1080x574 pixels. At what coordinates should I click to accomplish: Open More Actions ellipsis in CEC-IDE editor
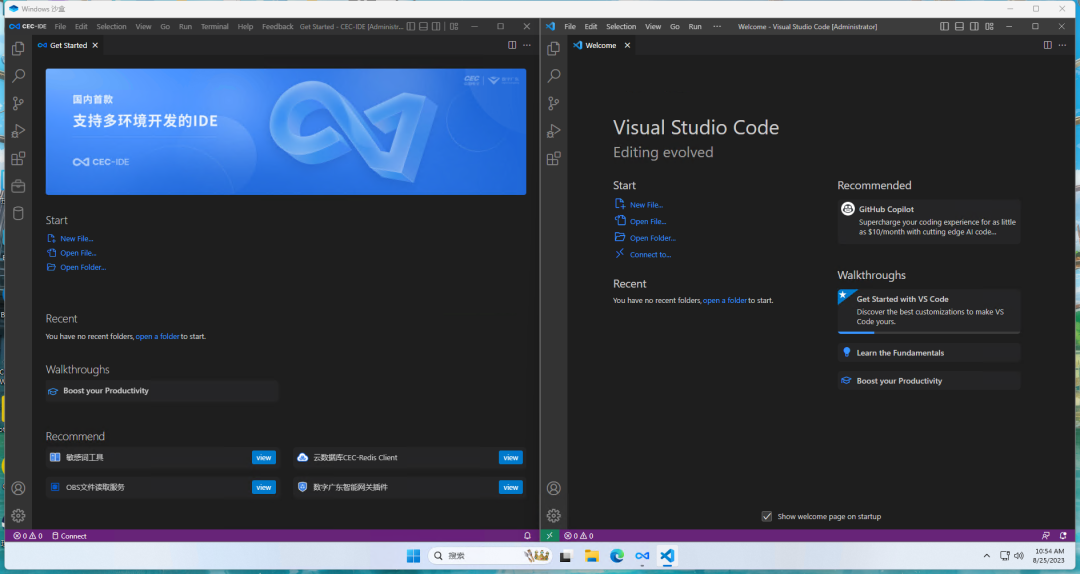[527, 45]
